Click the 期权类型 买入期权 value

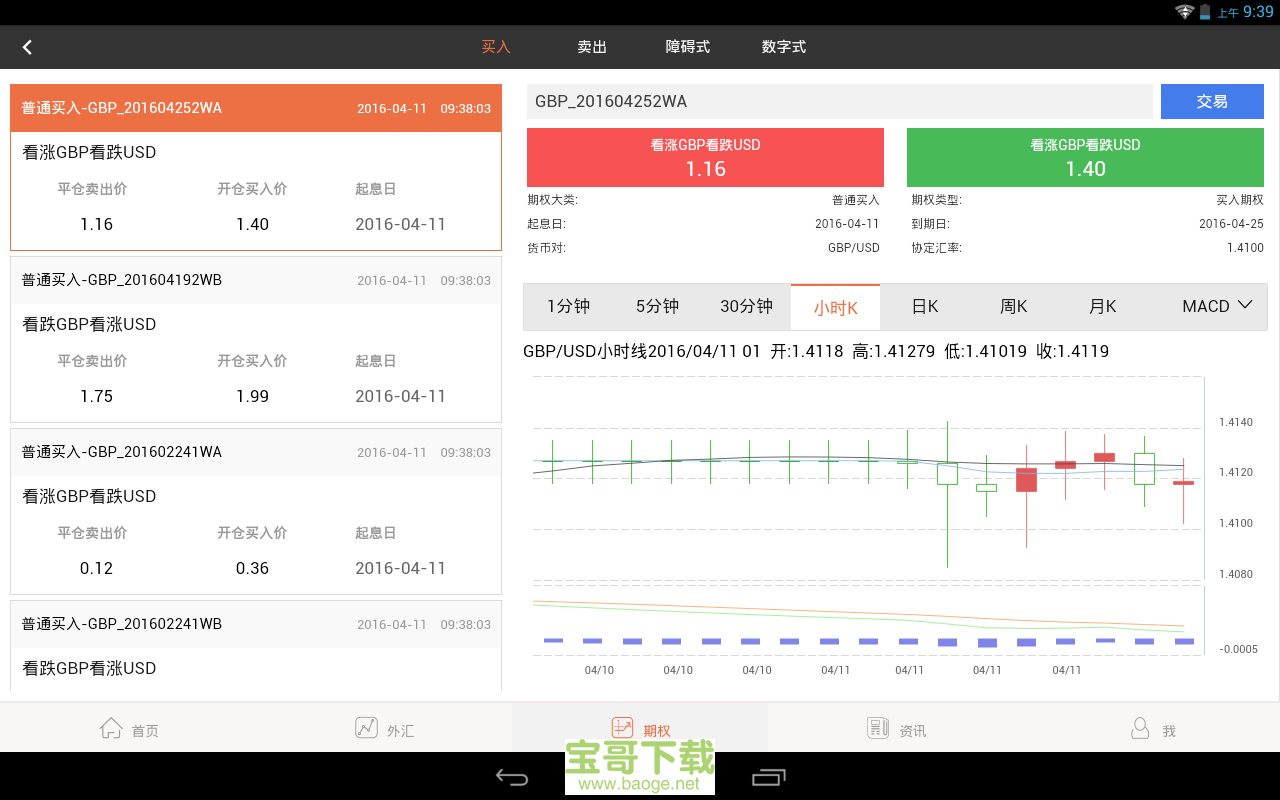point(1240,200)
